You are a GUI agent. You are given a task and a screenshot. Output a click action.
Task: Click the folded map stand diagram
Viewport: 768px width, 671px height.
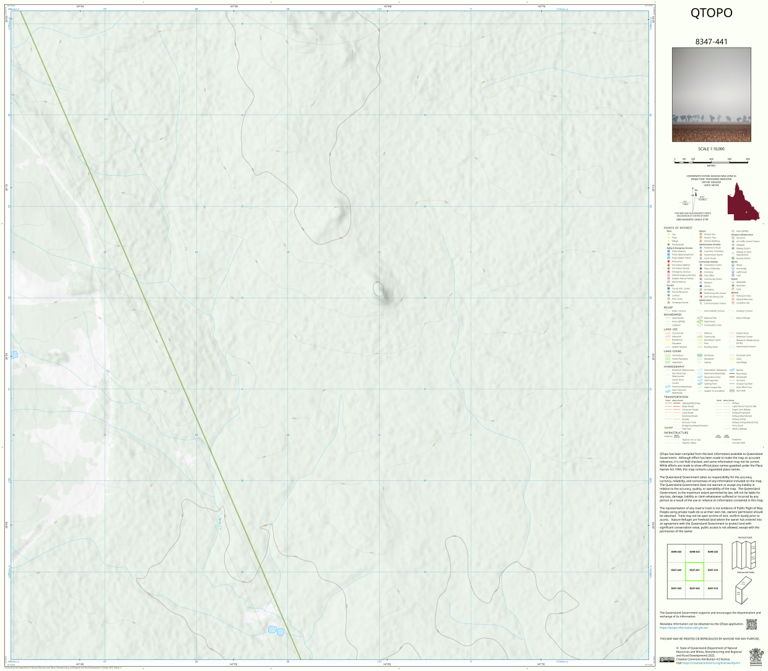(744, 589)
